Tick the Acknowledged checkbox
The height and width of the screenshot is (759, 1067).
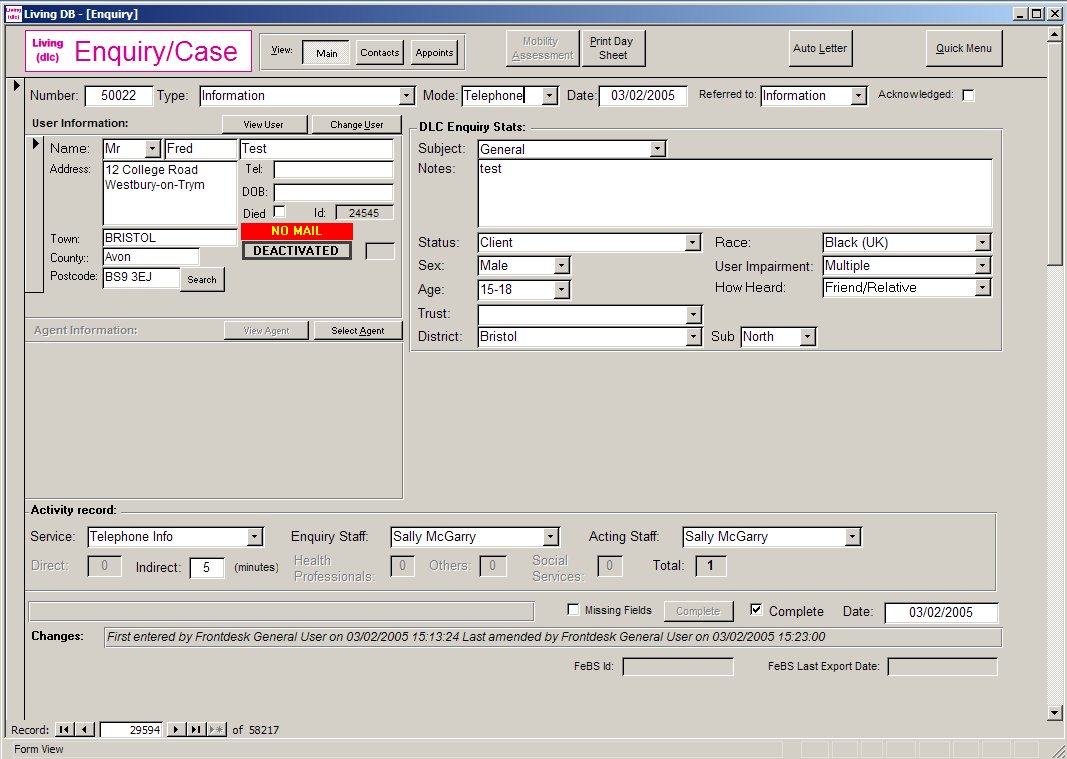pyautogui.click(x=968, y=96)
